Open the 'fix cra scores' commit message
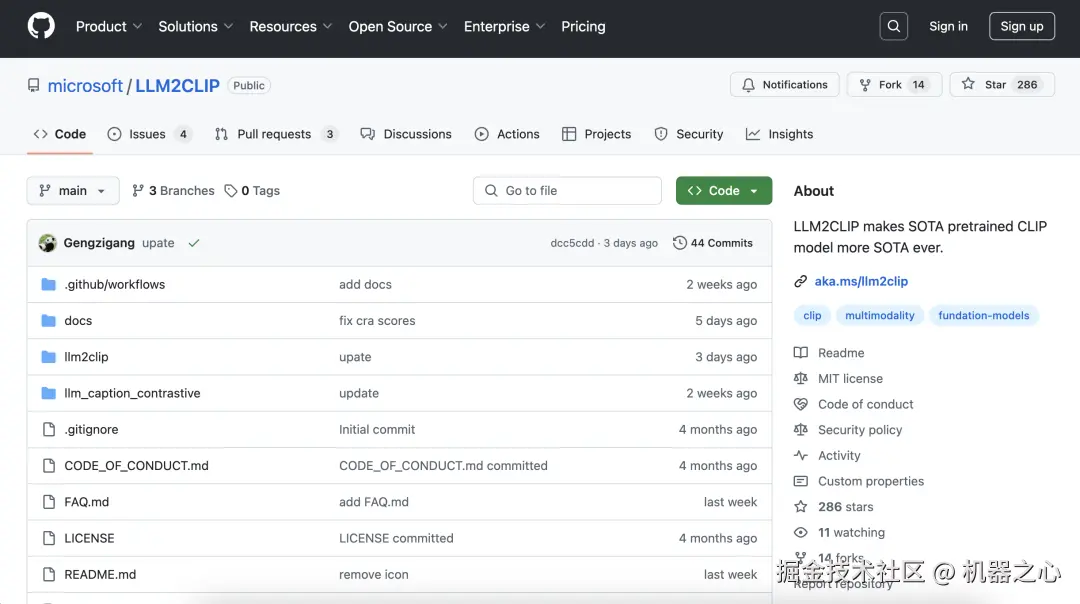The image size is (1080, 604). 377,321
